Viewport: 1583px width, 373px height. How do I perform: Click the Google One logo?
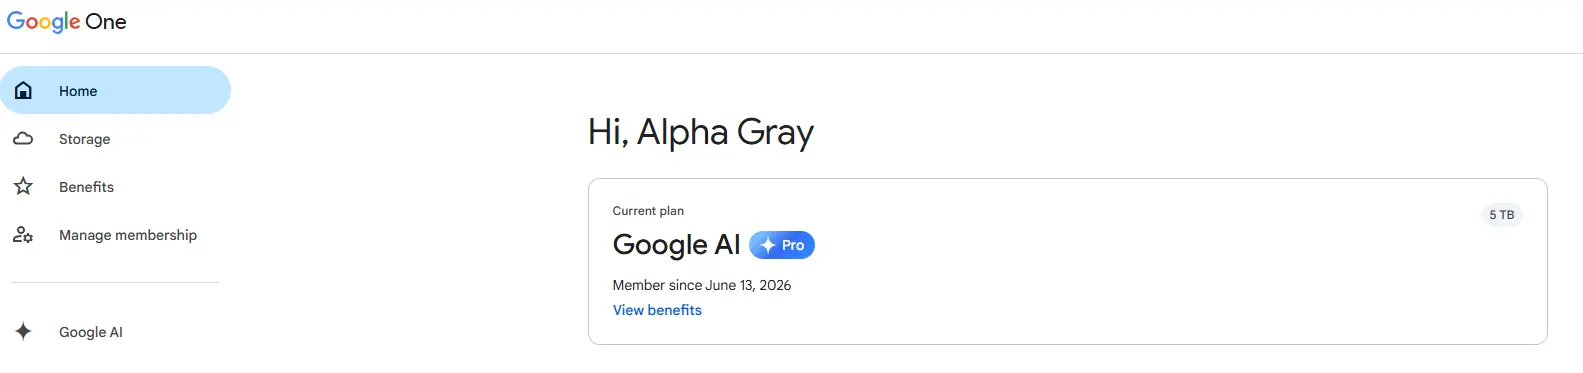pos(66,22)
